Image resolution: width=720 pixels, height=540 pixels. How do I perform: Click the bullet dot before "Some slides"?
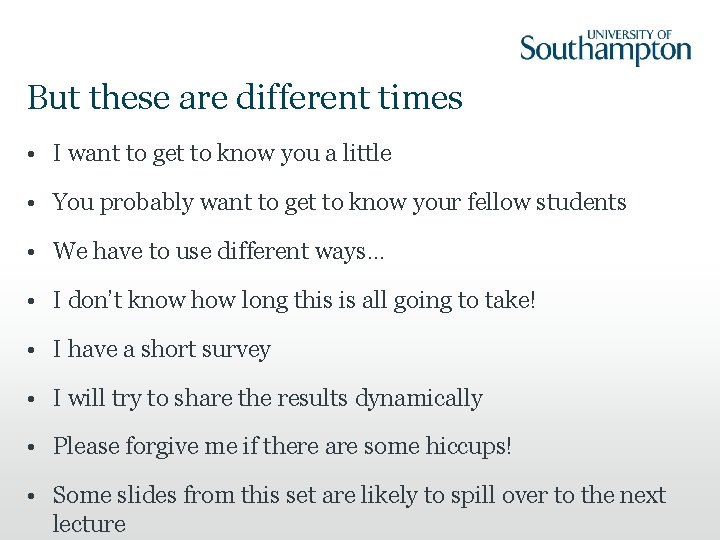33,496
